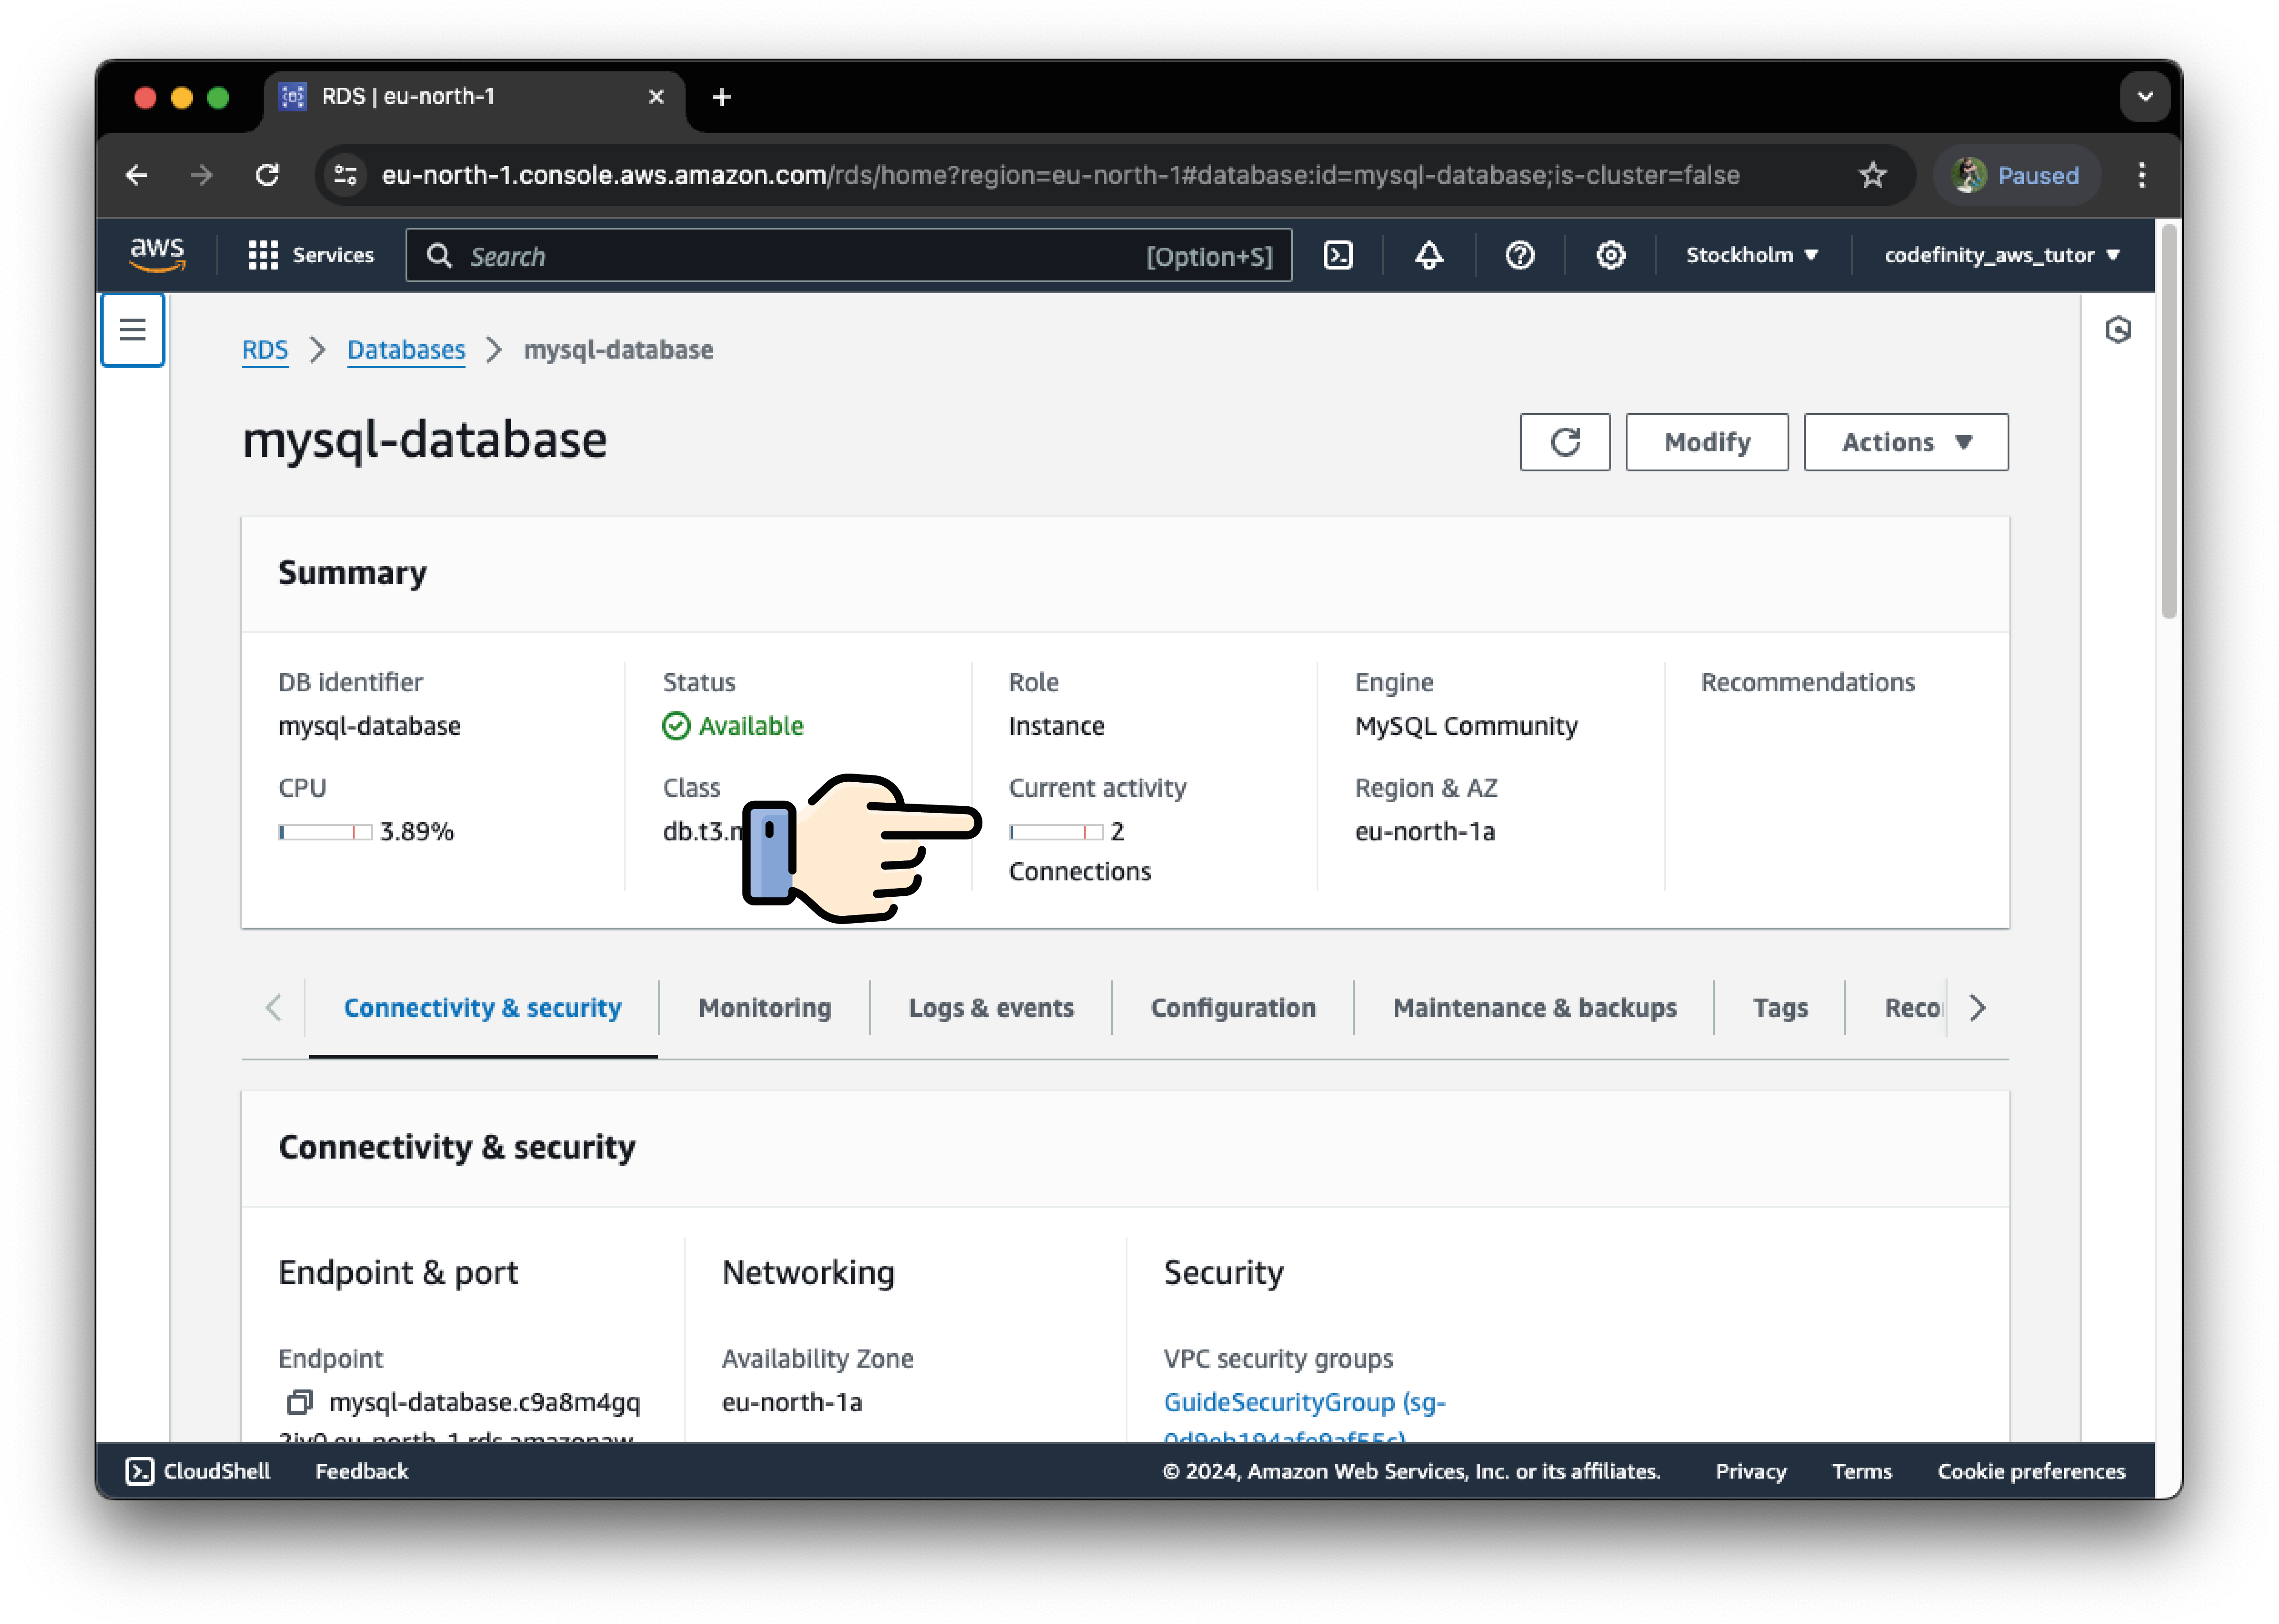2279x1624 pixels.
Task: Click the Current activity connections bar
Action: 1055,832
